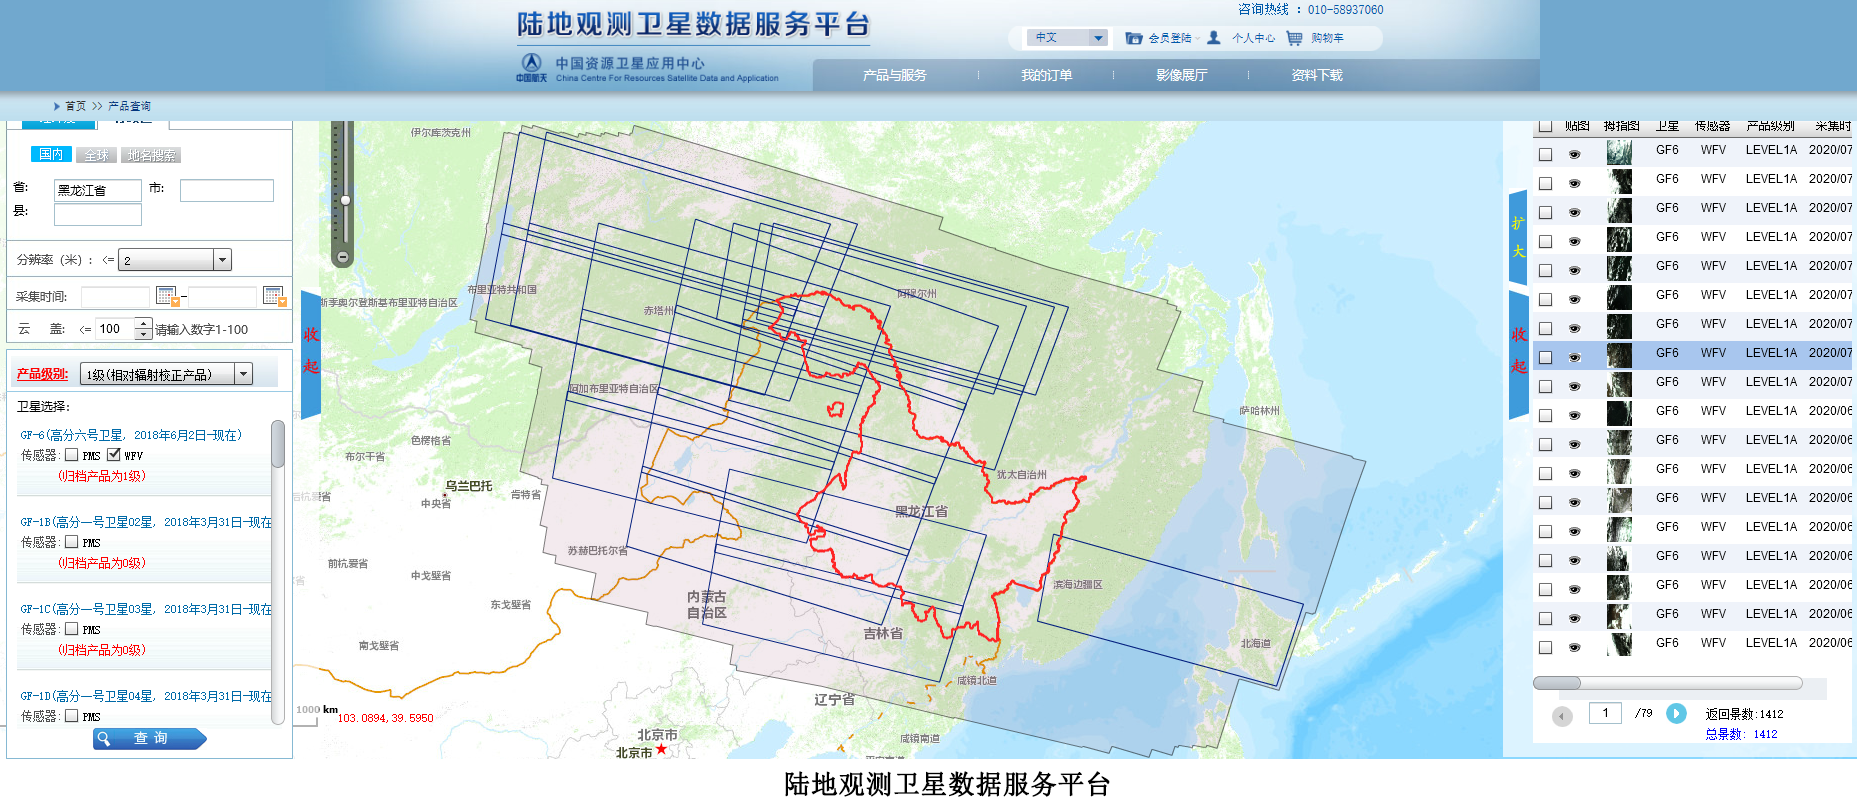Click the map zoom slider handle
1857x809 pixels.
click(x=345, y=200)
